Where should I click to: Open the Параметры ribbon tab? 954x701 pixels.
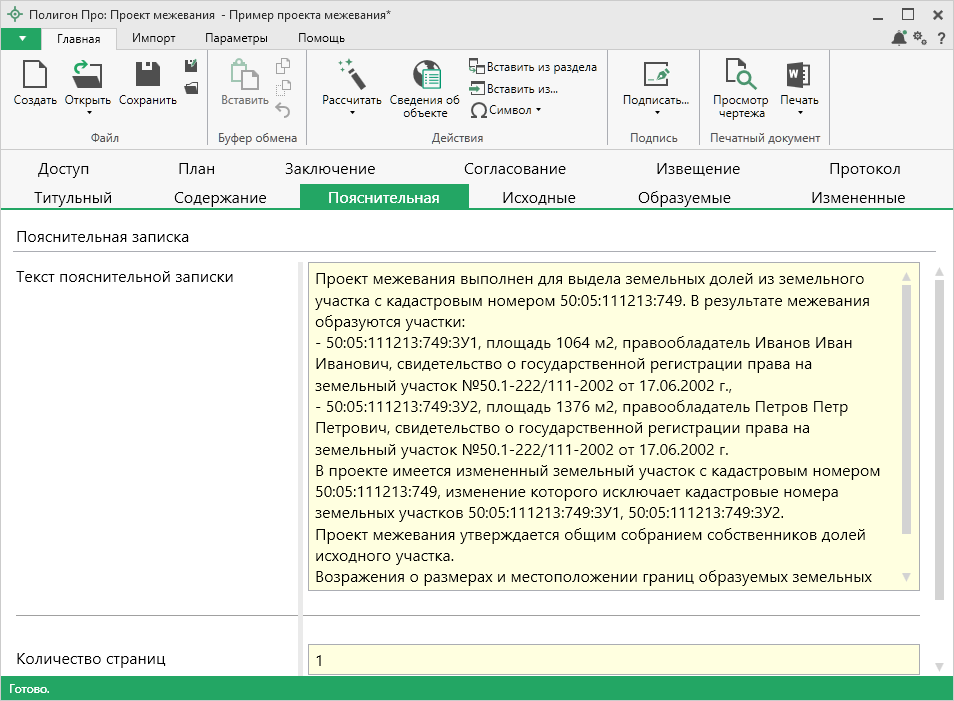click(x=236, y=38)
